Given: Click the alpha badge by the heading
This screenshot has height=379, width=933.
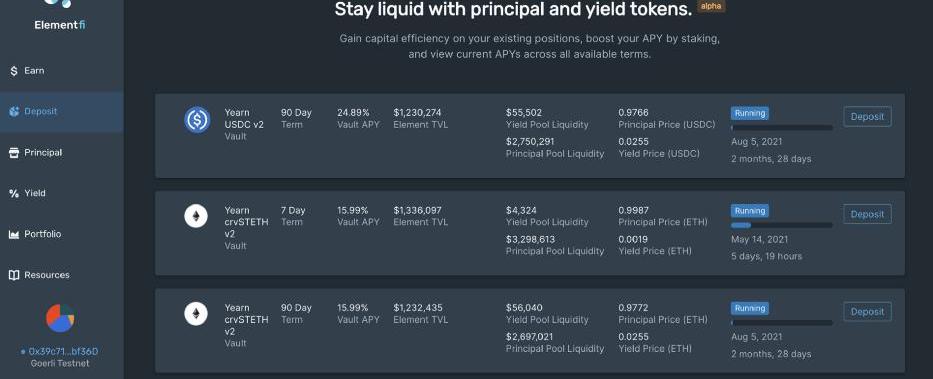Looking at the screenshot, I should click(x=711, y=7).
